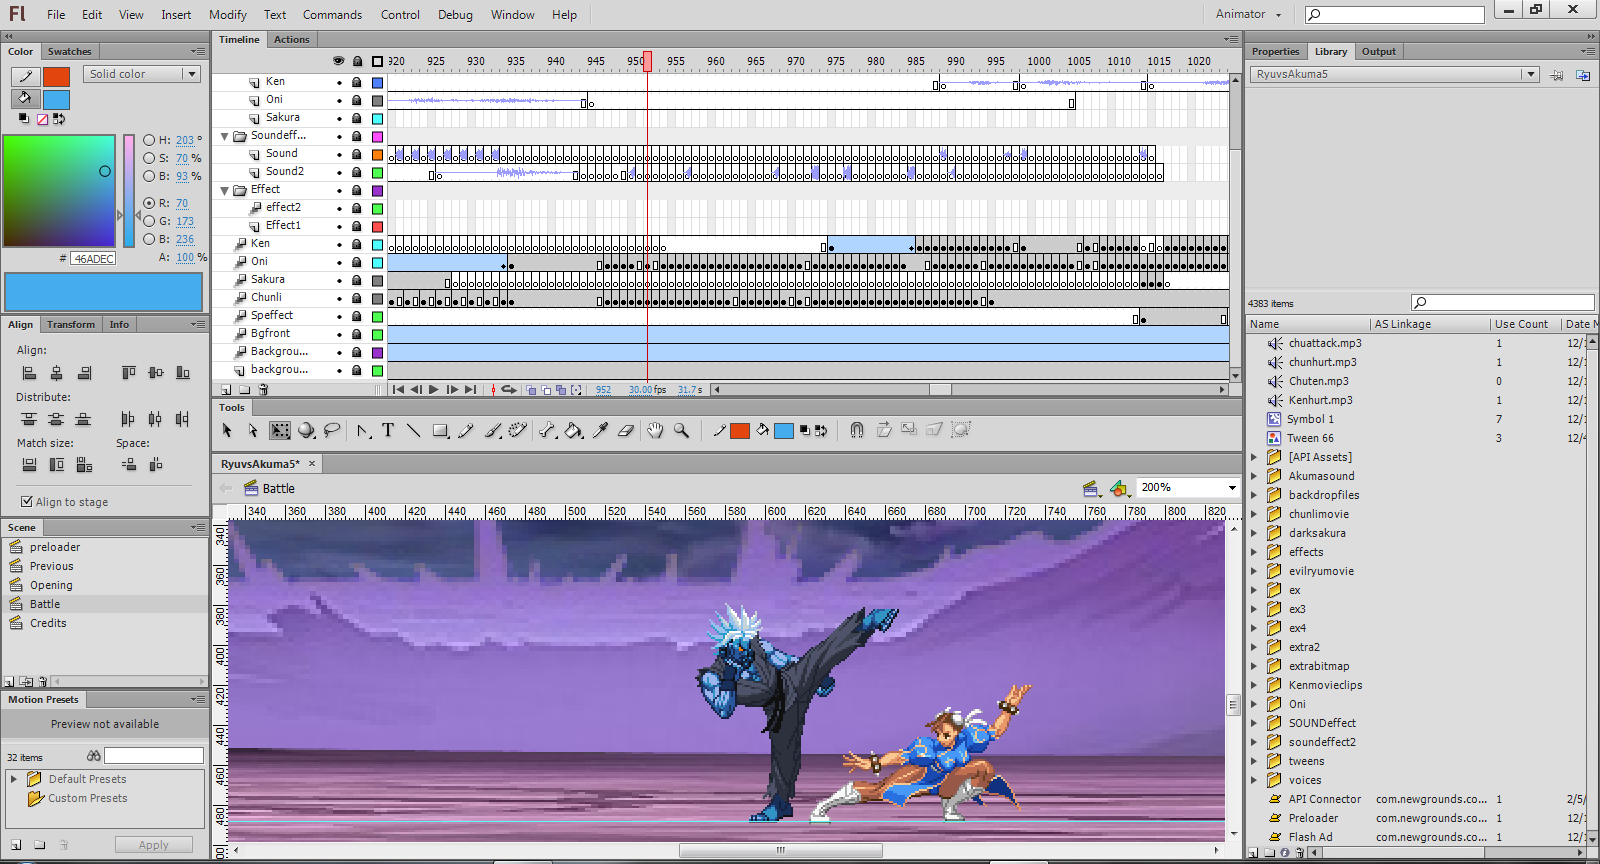Click the blue fill color swatch
The width and height of the screenshot is (1600, 864).
pos(56,99)
